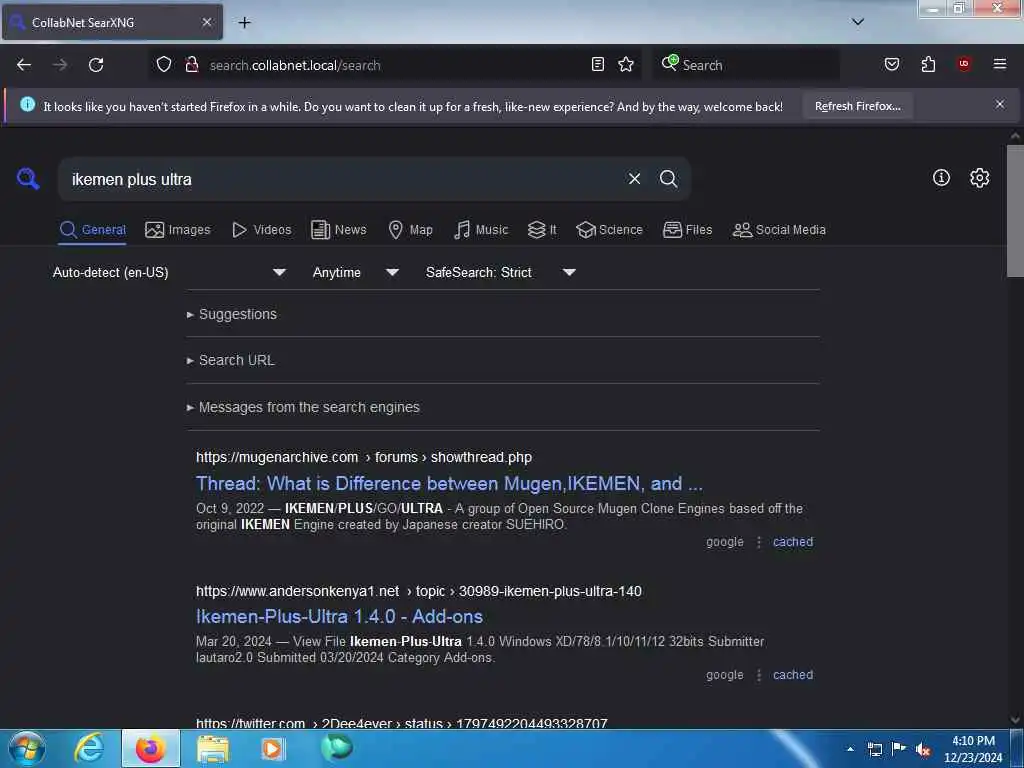This screenshot has height=768, width=1024.
Task: Click the muted volume tray icon
Action: click(x=923, y=750)
